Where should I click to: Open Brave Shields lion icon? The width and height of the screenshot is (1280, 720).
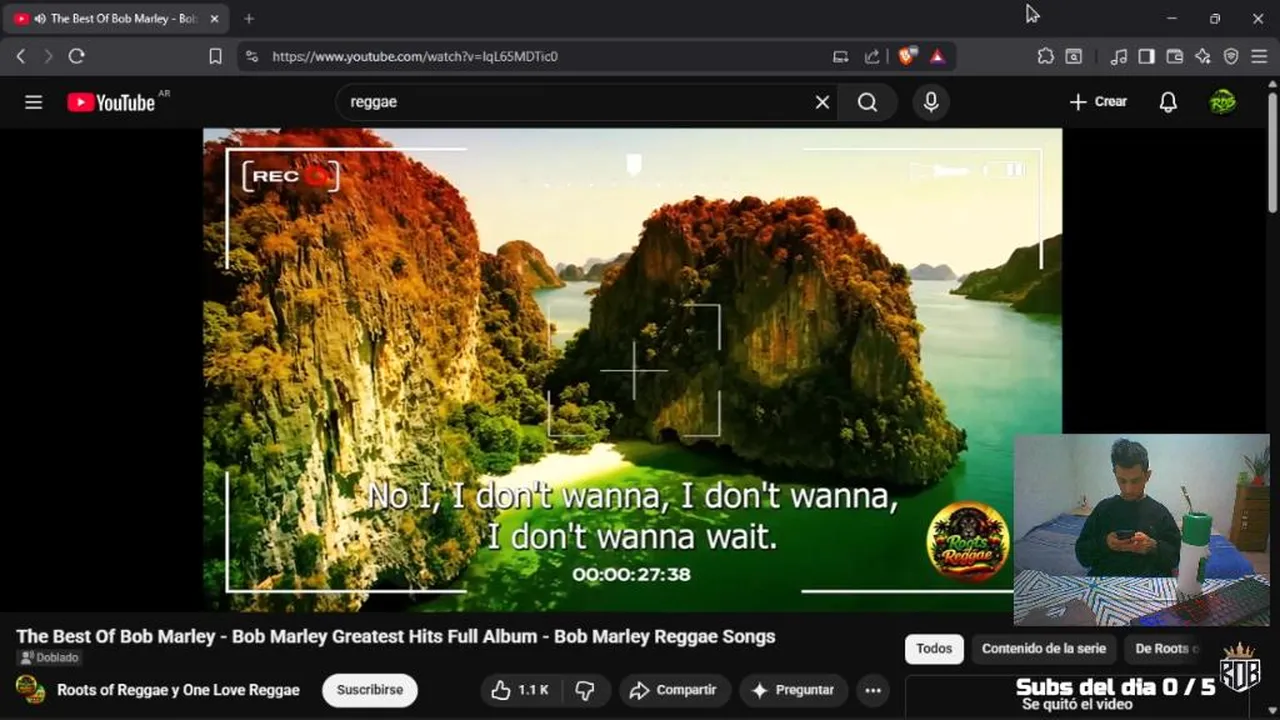(x=907, y=56)
